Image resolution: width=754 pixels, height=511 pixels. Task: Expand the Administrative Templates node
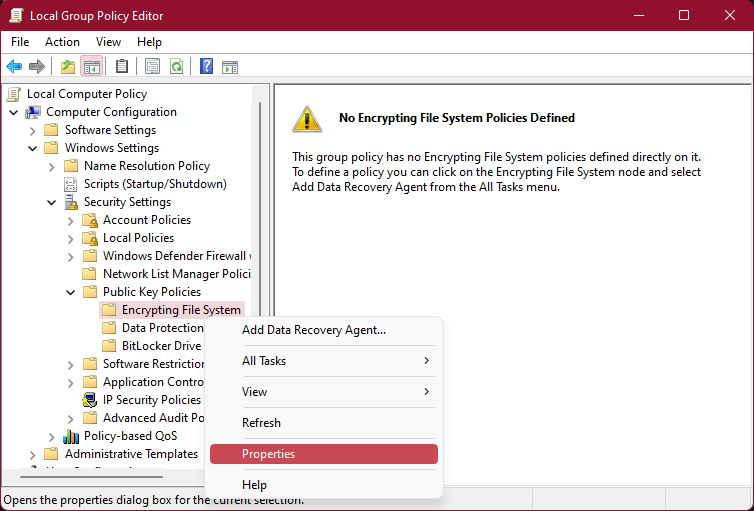coord(33,455)
